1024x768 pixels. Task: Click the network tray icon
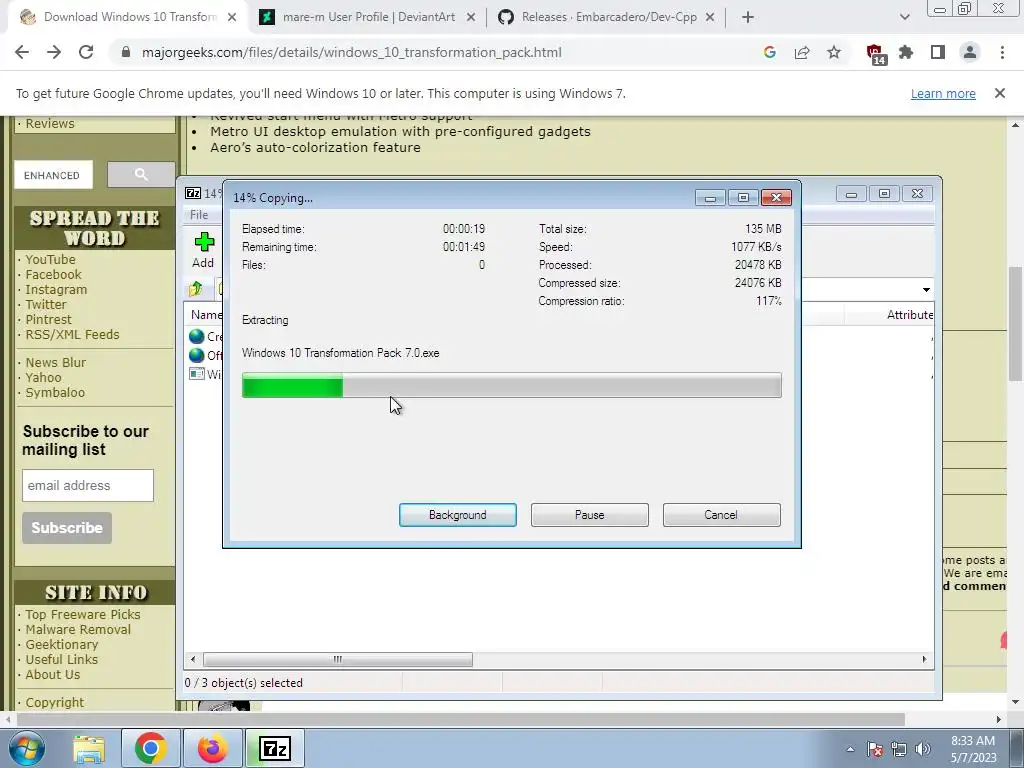pyautogui.click(x=899, y=749)
